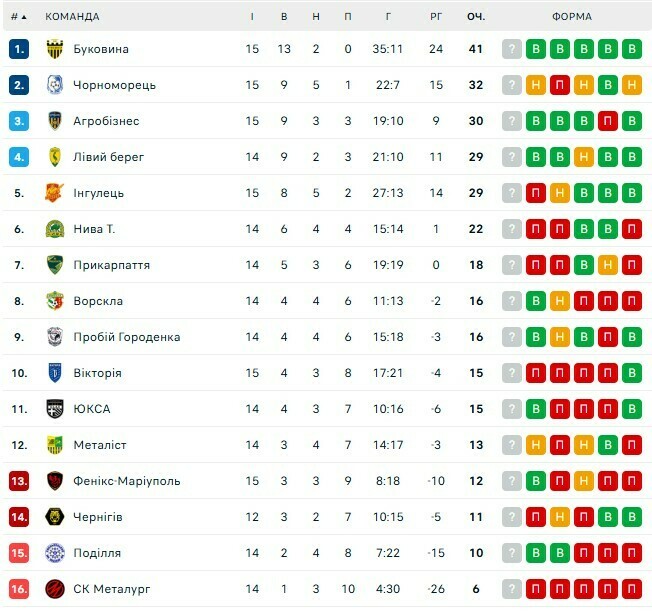Sort standings by the ОЧ. points column
Screen dimensions: 652x611
pyautogui.click(x=475, y=17)
